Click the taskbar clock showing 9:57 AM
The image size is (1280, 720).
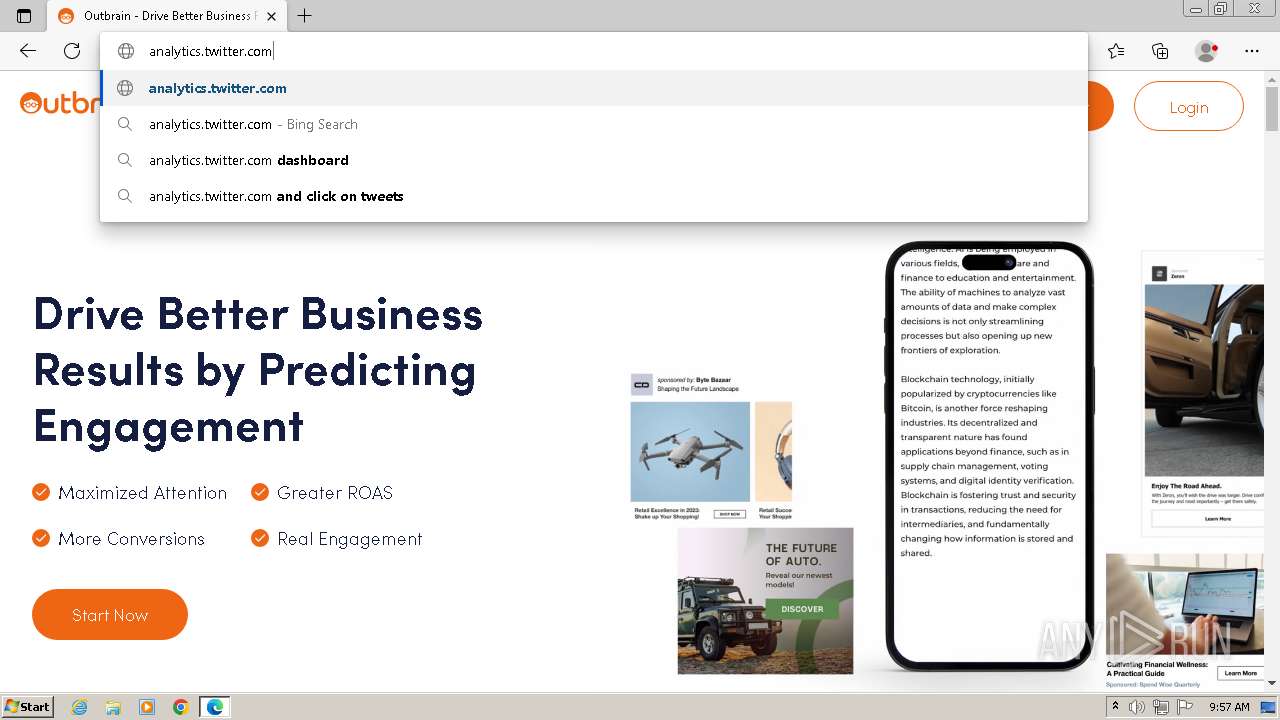tap(1229, 707)
